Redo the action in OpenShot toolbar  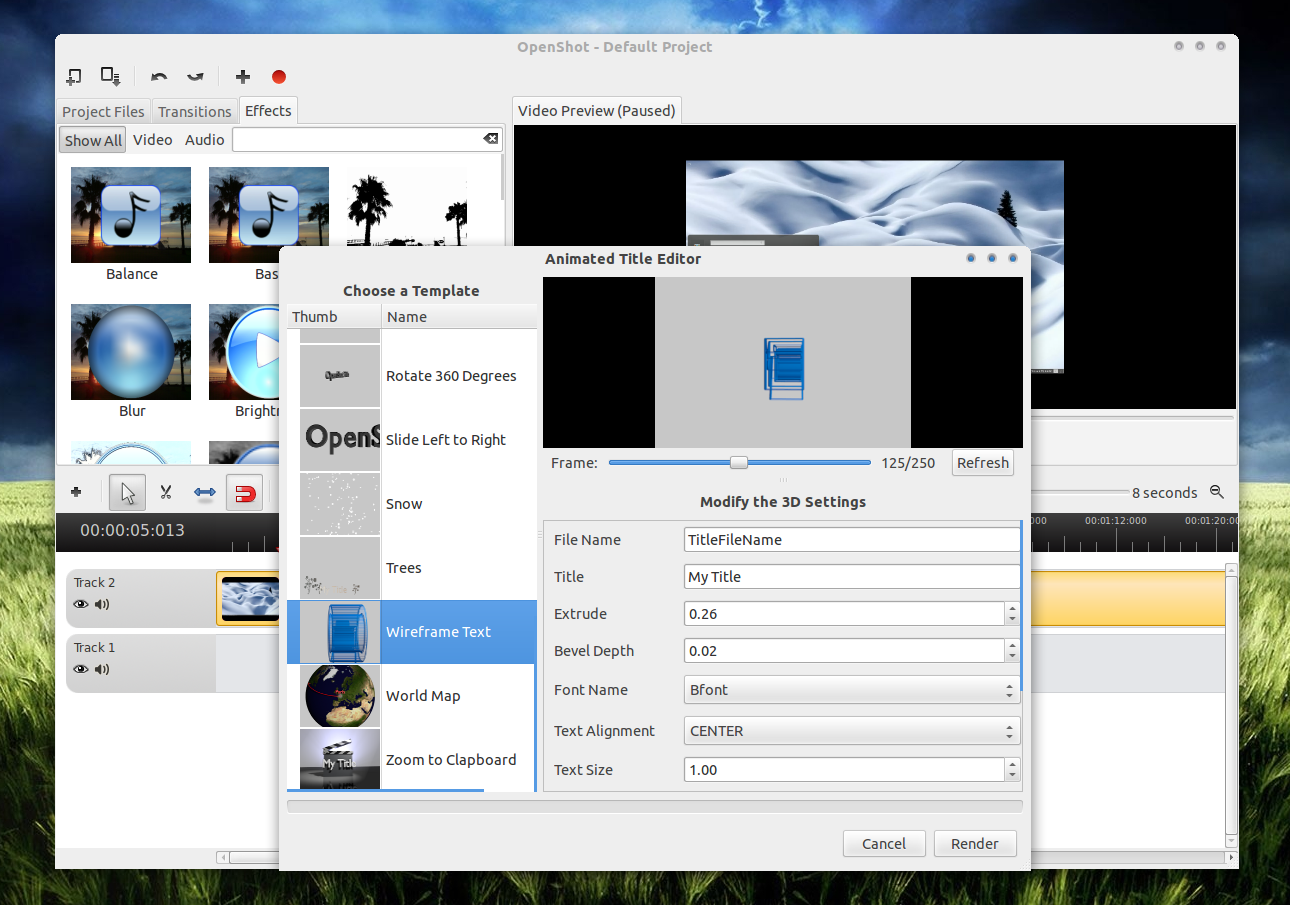point(195,77)
